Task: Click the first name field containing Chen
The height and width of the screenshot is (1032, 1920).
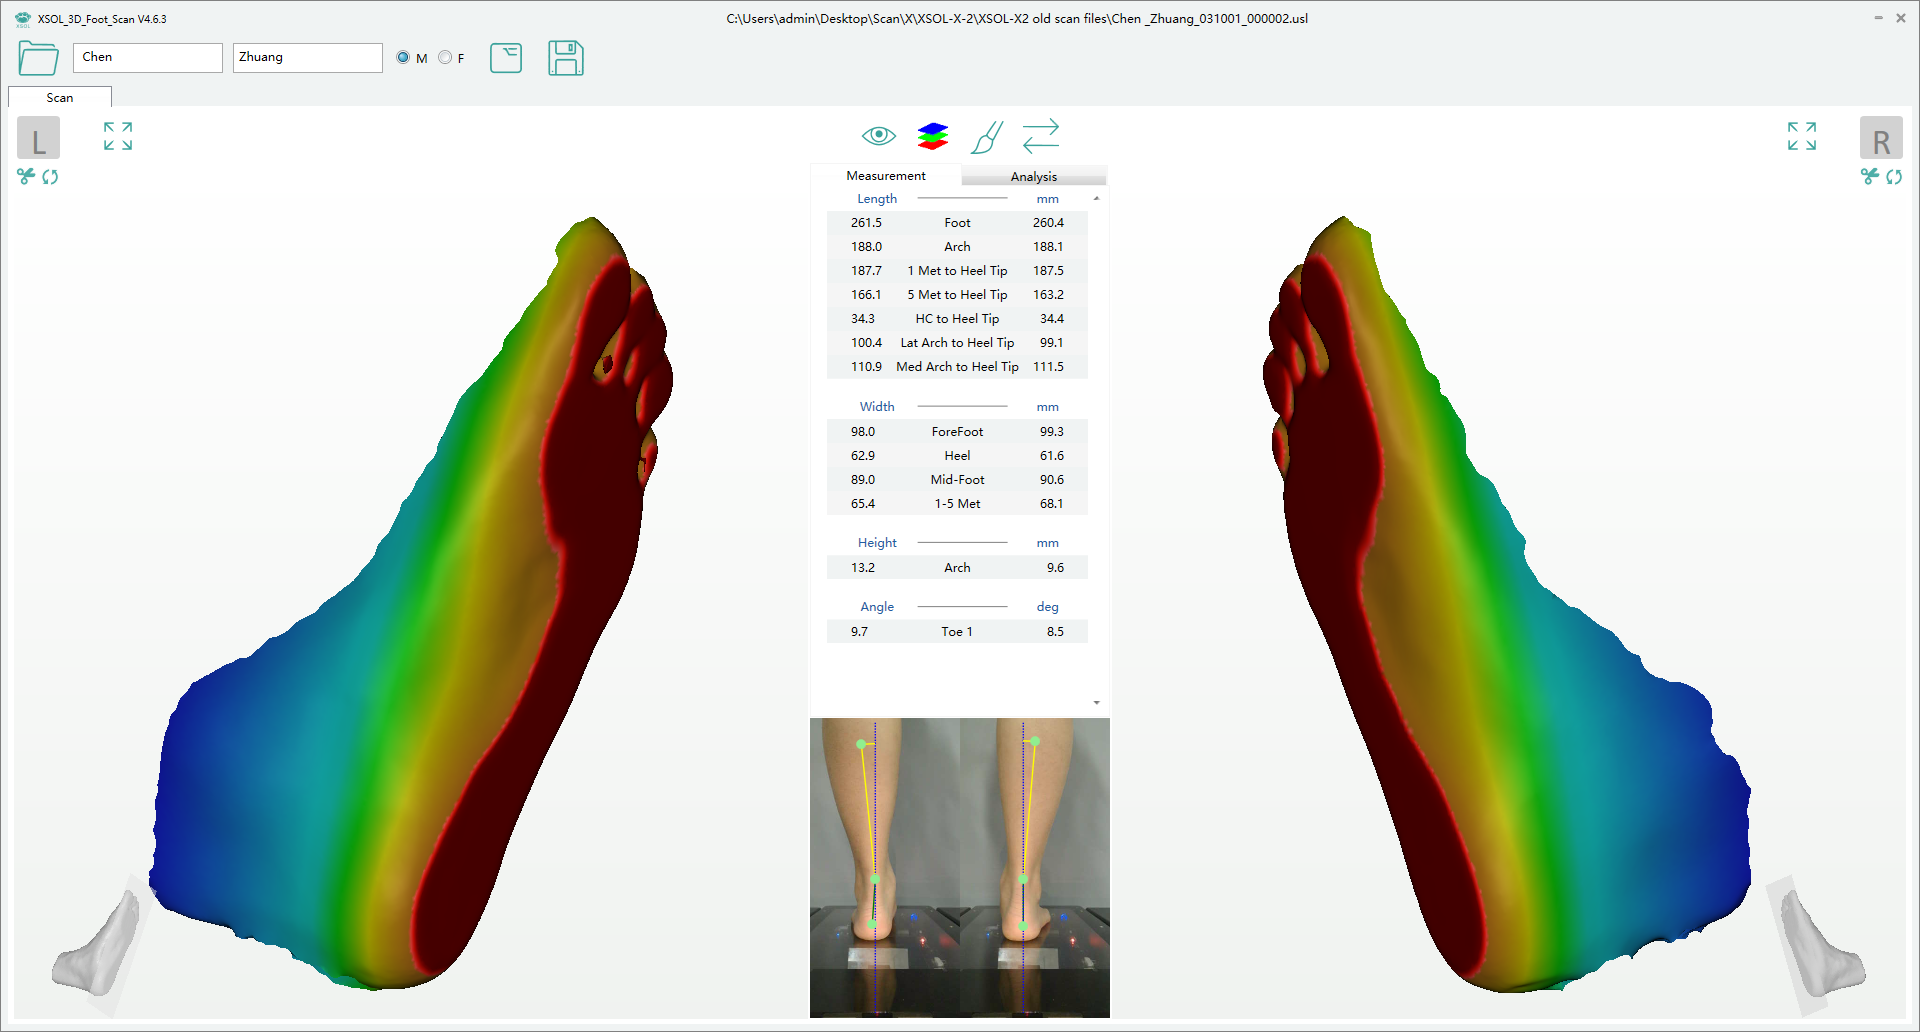Action: (147, 57)
